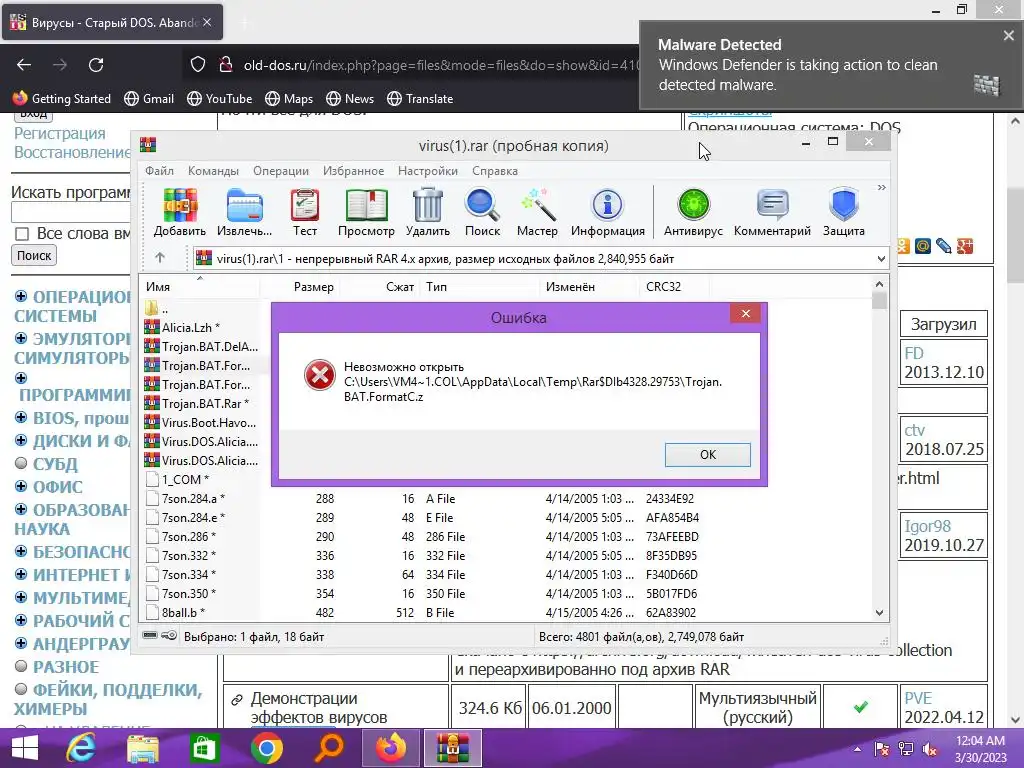This screenshot has width=1024, height=768.
Task: Open the Команды menu
Action: click(213, 170)
